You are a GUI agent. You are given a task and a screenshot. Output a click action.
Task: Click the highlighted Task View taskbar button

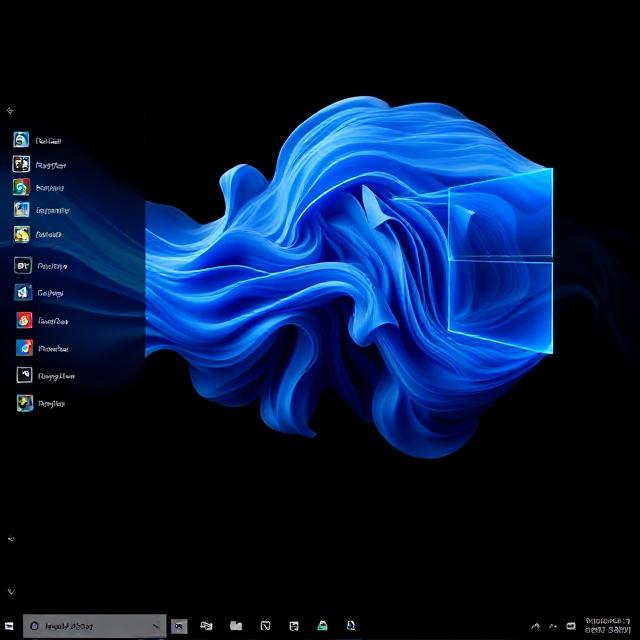tap(179, 626)
